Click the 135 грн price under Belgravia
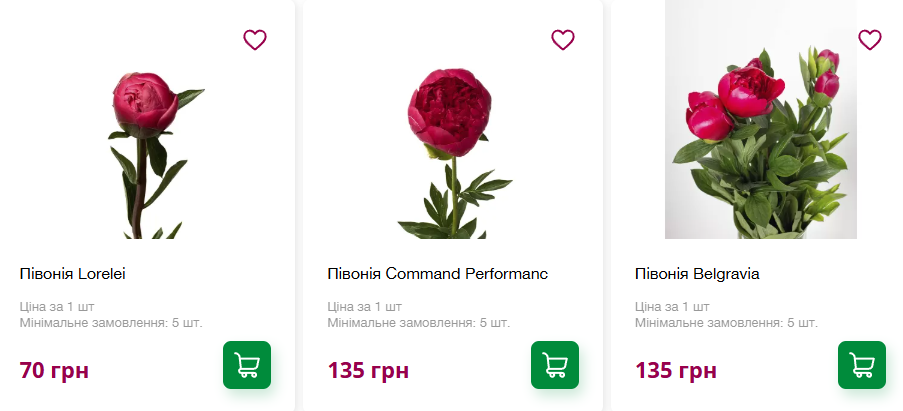 point(675,371)
